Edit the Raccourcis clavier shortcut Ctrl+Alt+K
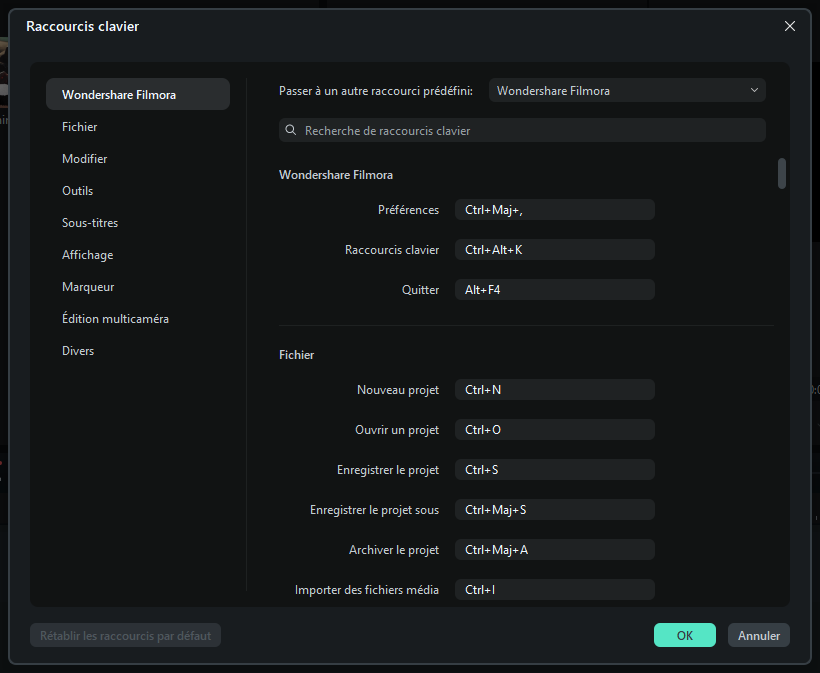 coord(554,249)
